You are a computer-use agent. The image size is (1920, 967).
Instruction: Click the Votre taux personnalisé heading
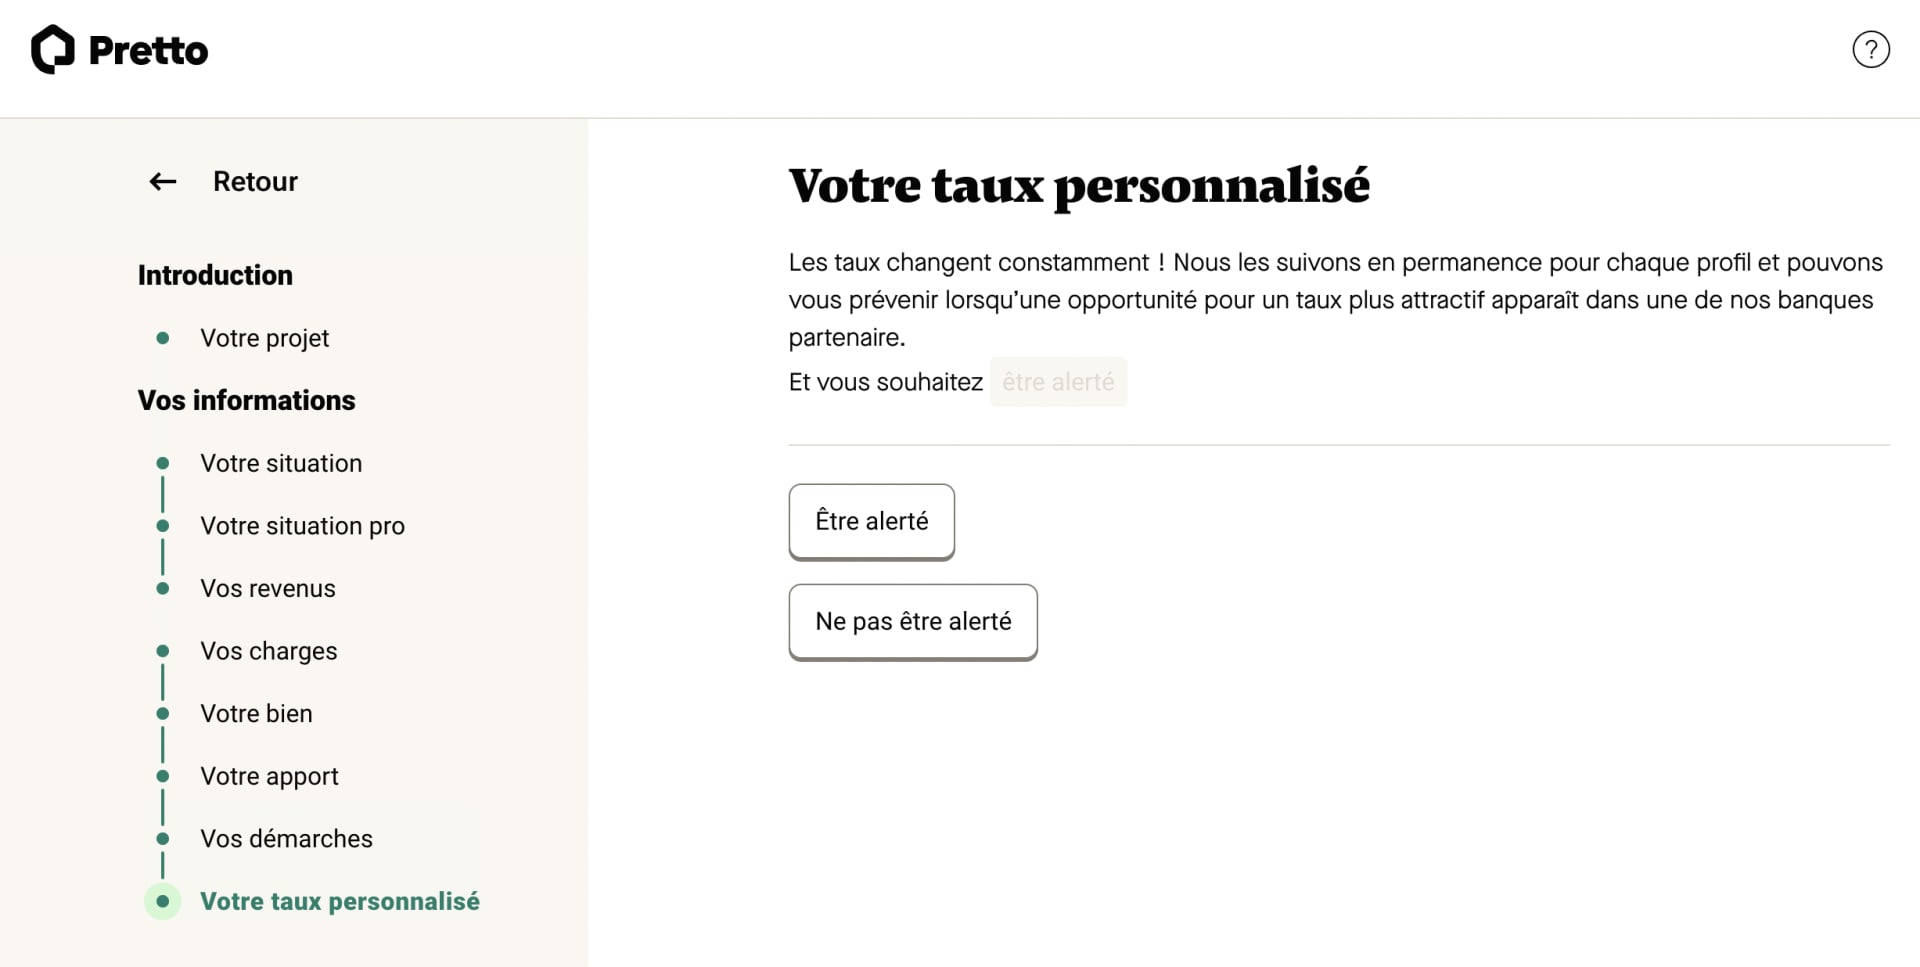[x=1078, y=186]
